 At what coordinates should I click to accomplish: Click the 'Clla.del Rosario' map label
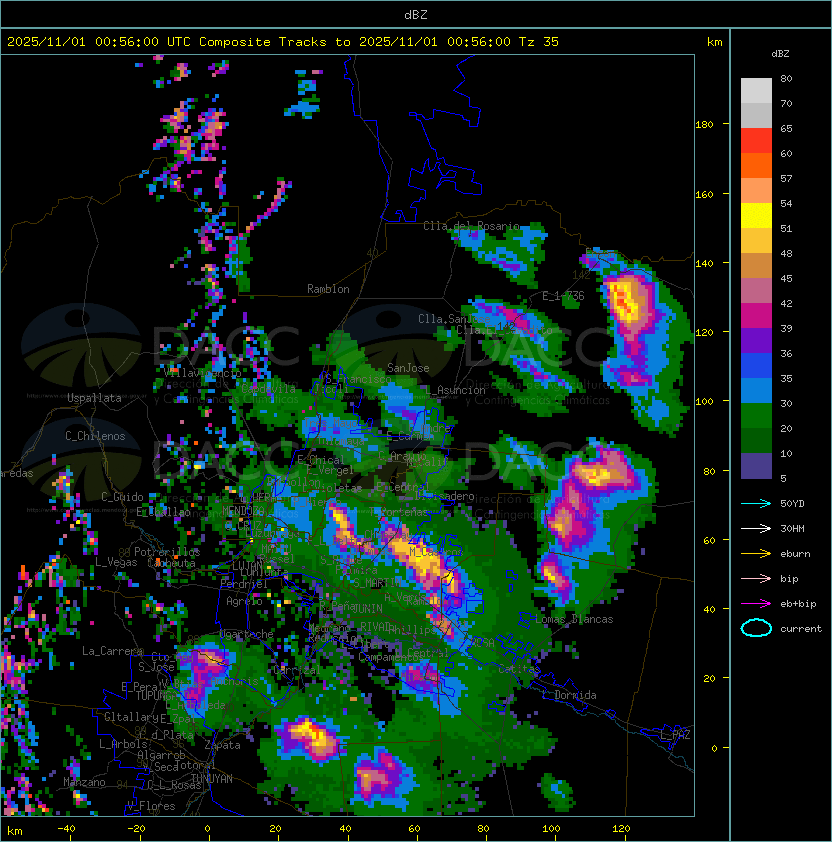coord(471,226)
